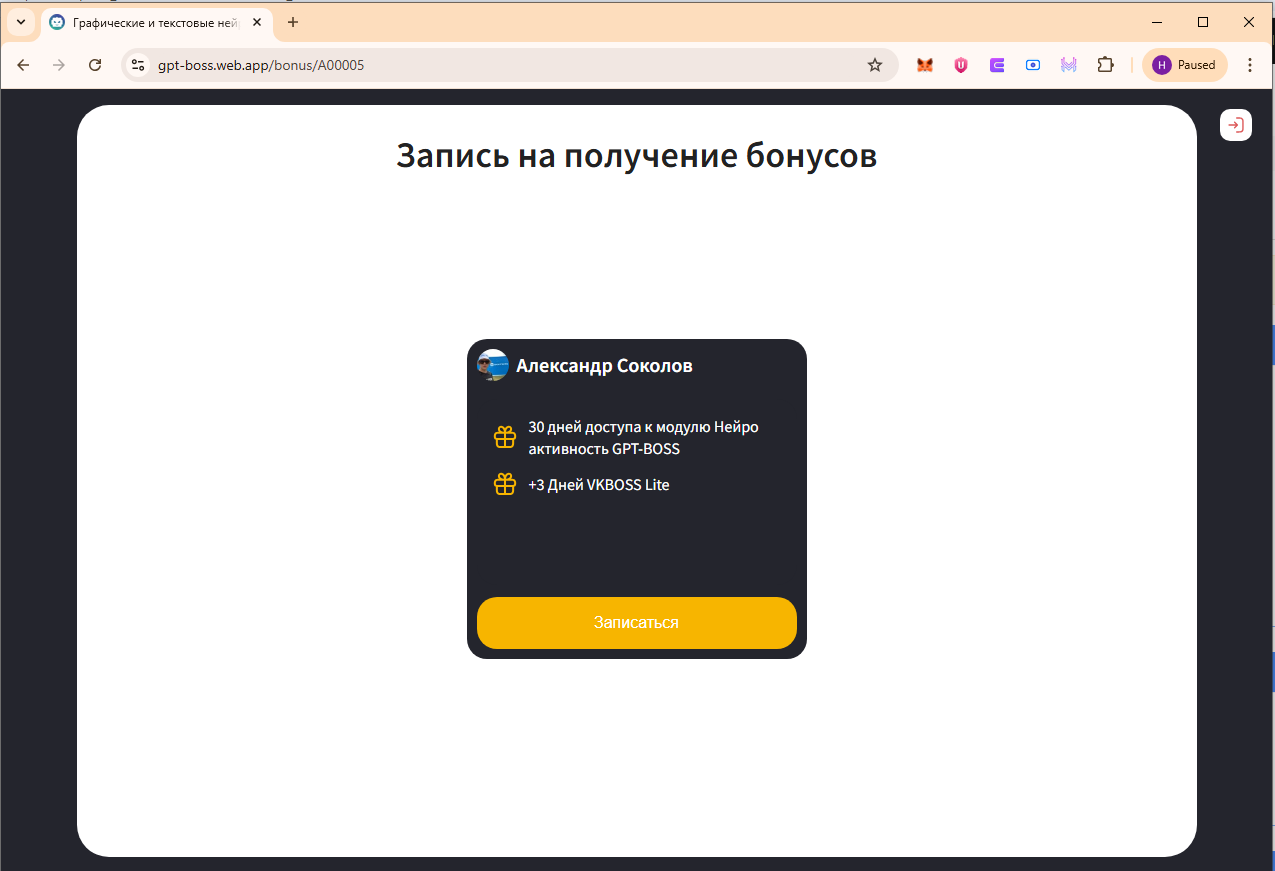
Task: Click gift icon next to +3 Дней VKBOSS Lite
Action: coord(505,484)
